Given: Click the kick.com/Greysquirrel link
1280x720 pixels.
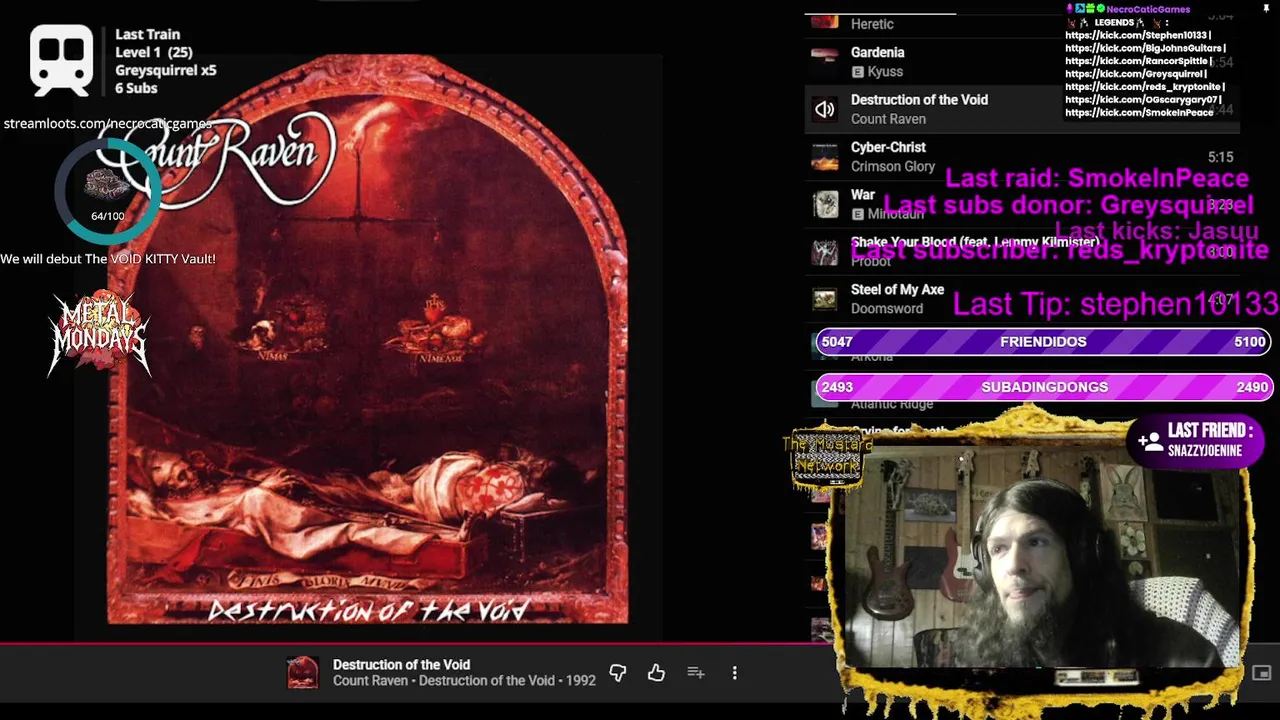Looking at the screenshot, I should coord(1135,74).
